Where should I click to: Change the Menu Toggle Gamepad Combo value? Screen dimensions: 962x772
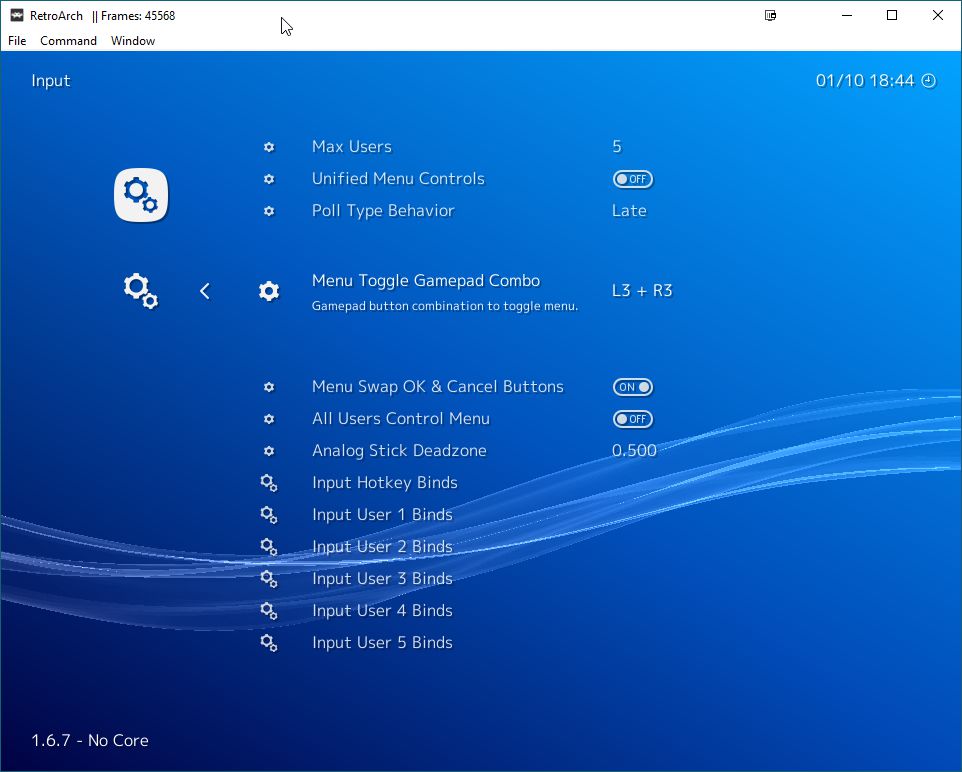pyautogui.click(x=642, y=290)
